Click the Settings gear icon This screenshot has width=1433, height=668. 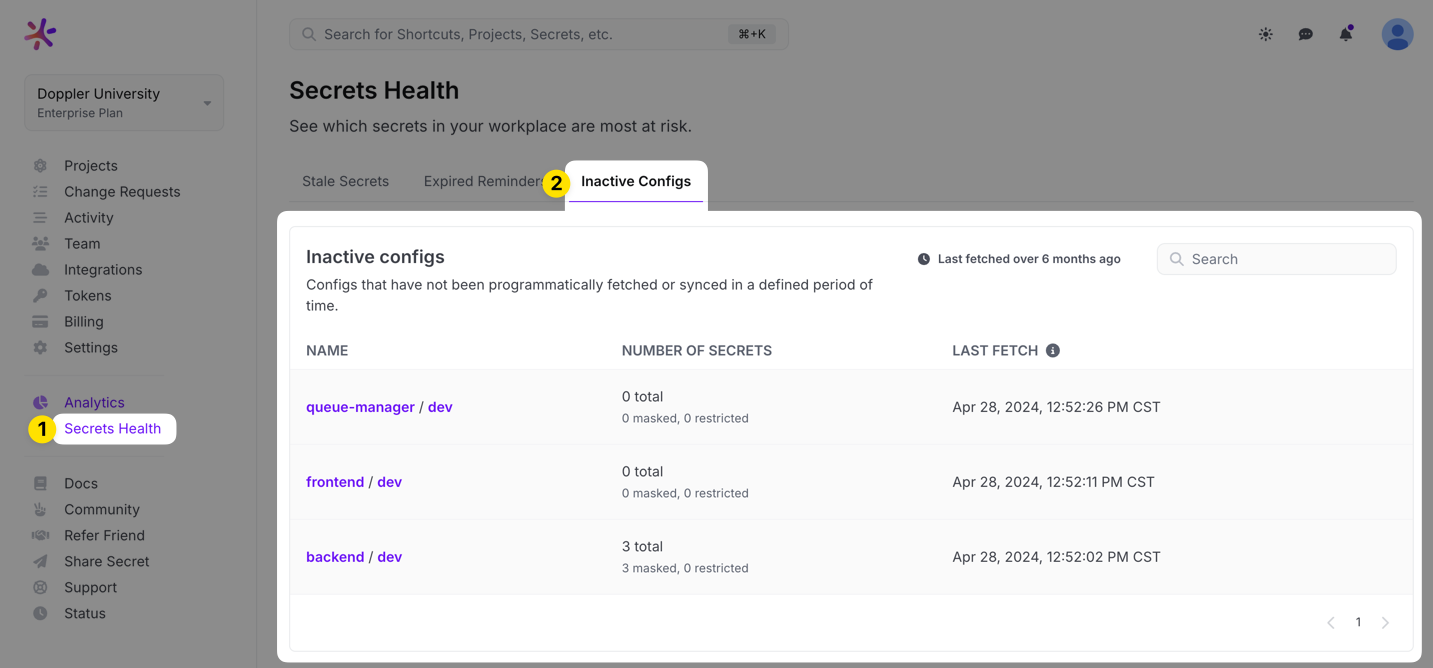tap(40, 348)
